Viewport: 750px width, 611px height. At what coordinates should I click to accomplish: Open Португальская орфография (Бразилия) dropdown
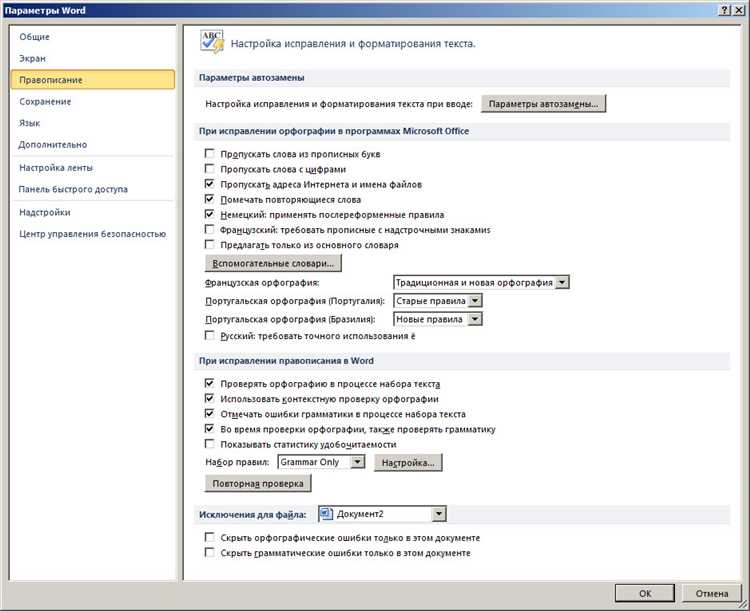point(475,319)
